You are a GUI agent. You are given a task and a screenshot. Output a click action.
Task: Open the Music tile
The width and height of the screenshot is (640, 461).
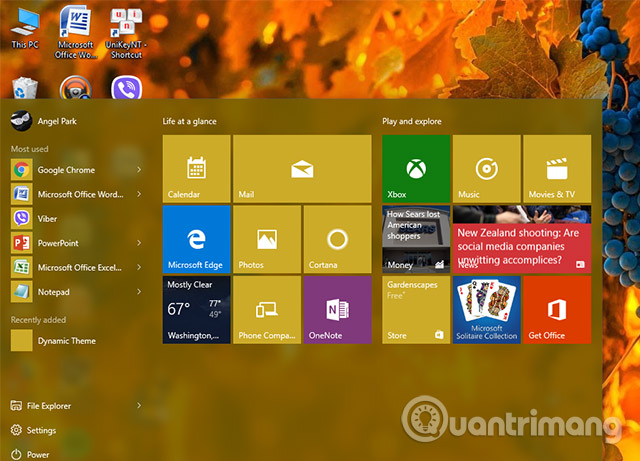click(487, 169)
